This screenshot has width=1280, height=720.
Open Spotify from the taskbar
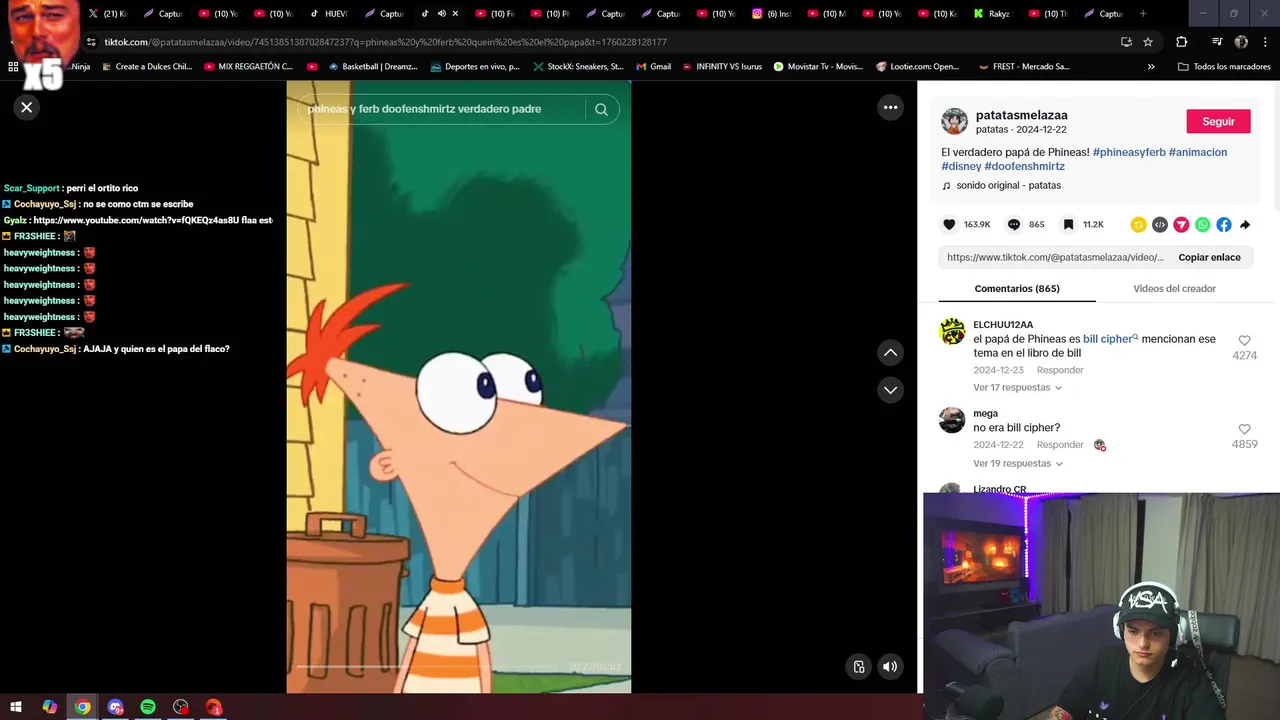[148, 707]
